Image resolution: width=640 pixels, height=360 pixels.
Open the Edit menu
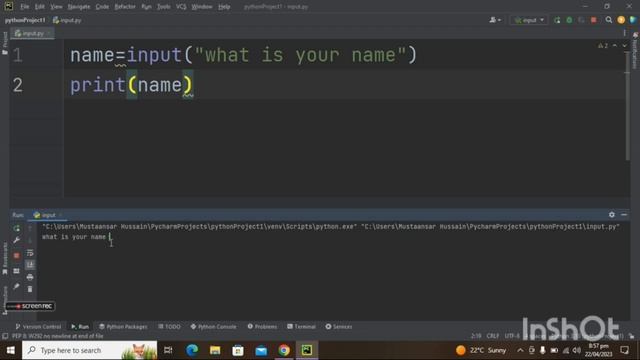pyautogui.click(x=40, y=7)
